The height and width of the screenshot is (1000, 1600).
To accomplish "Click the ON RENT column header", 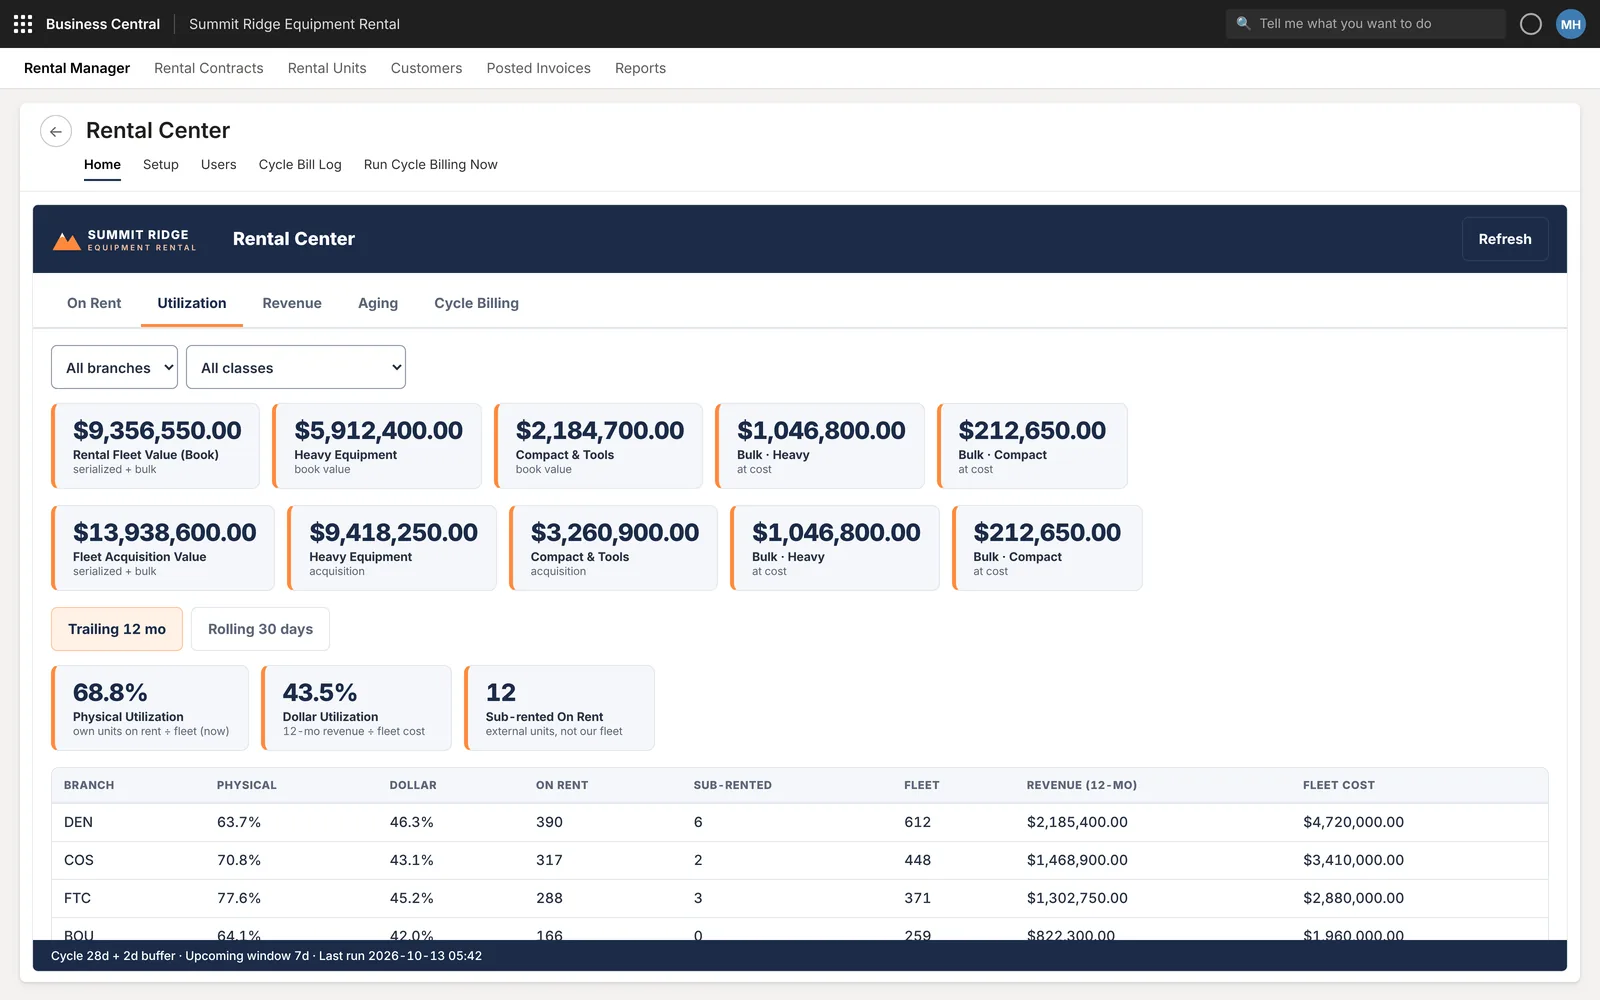I will click(562, 785).
